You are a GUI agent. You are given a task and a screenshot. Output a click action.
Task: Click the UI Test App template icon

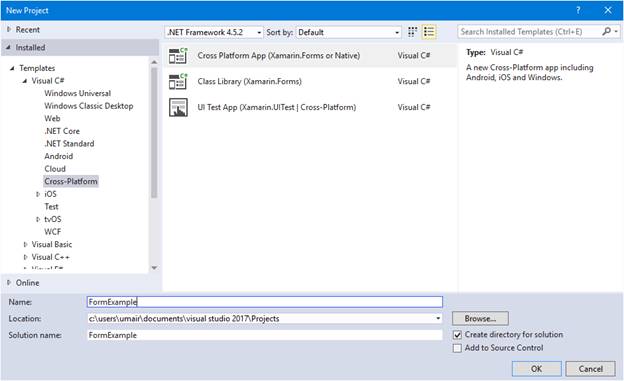(178, 107)
